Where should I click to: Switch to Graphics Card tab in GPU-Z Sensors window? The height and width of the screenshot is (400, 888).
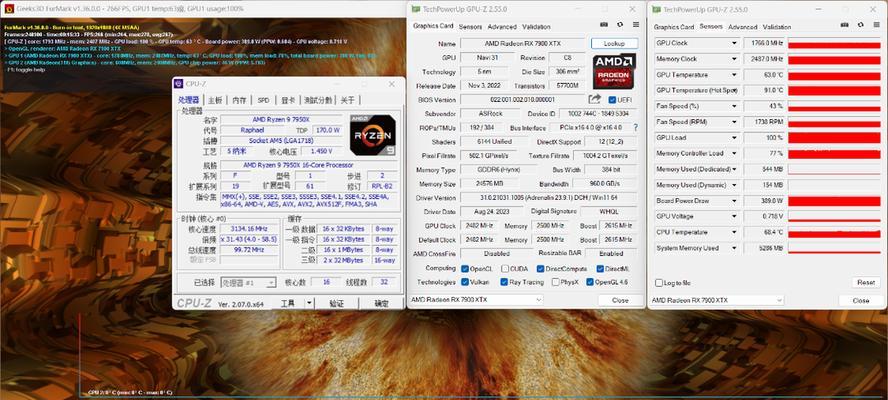[673, 27]
